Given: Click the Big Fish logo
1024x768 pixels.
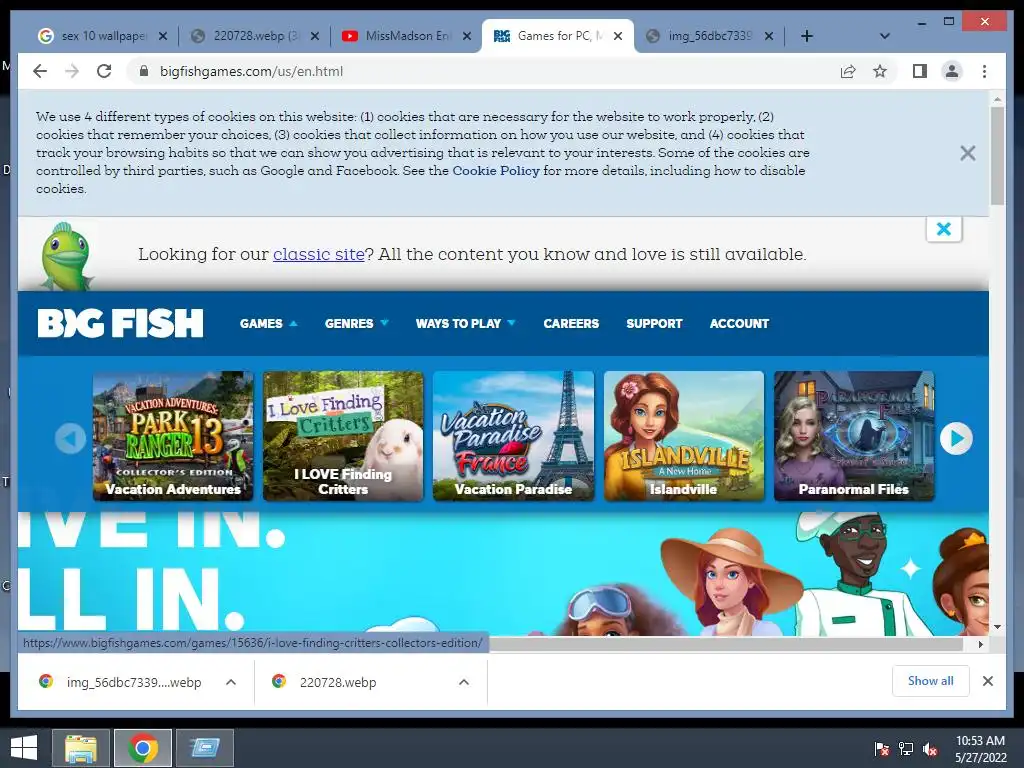Looking at the screenshot, I should point(120,323).
